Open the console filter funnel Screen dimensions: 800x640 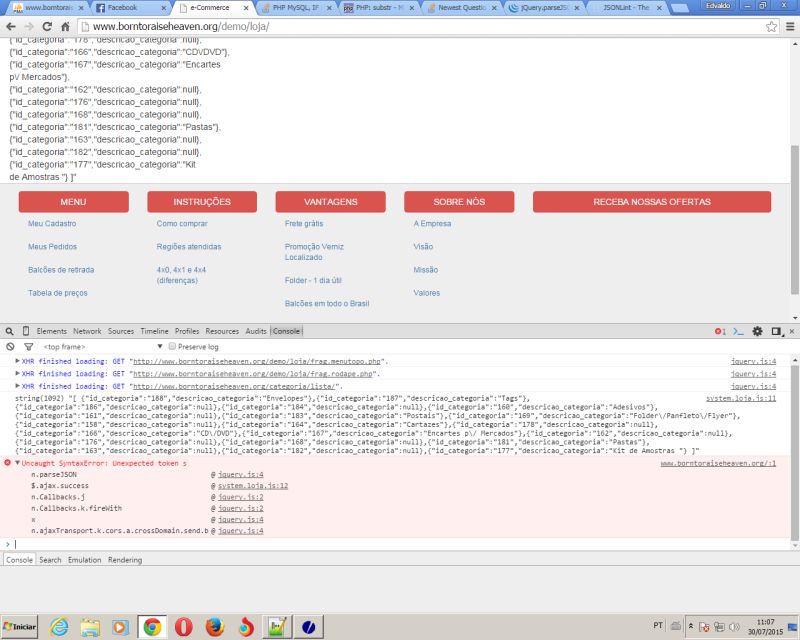[27, 345]
